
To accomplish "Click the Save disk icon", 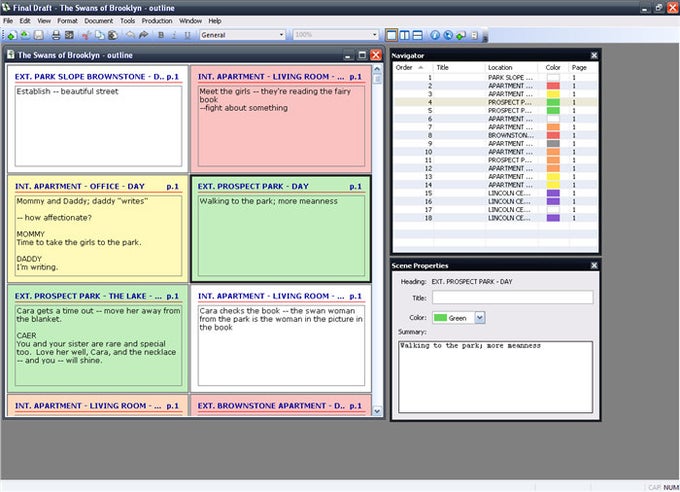I will coord(39,35).
